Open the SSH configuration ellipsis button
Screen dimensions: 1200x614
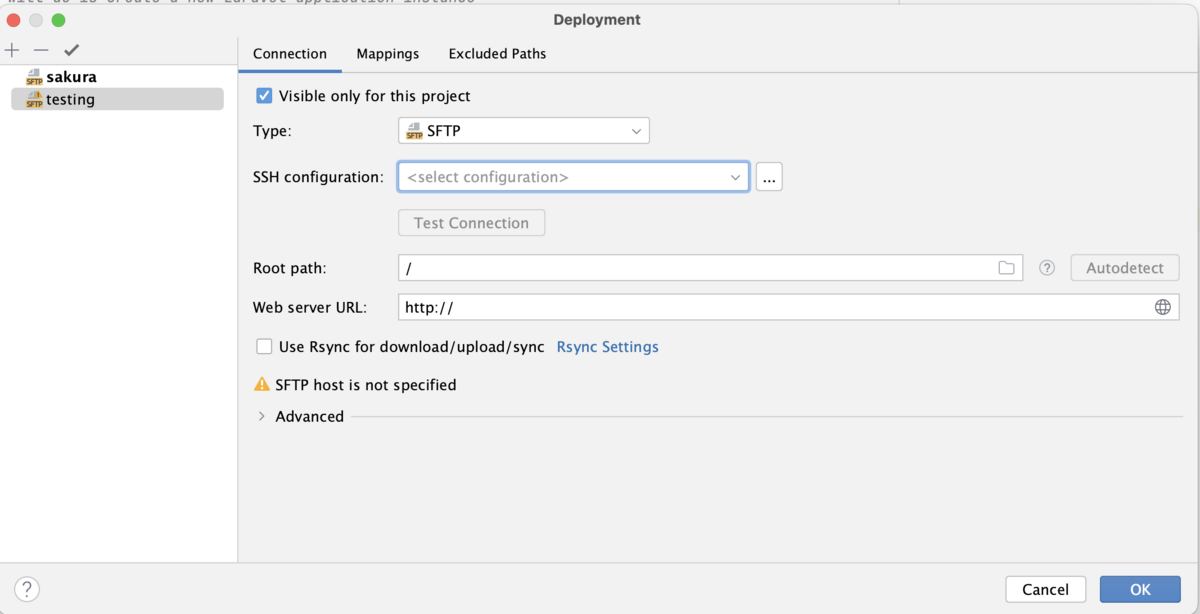point(768,177)
